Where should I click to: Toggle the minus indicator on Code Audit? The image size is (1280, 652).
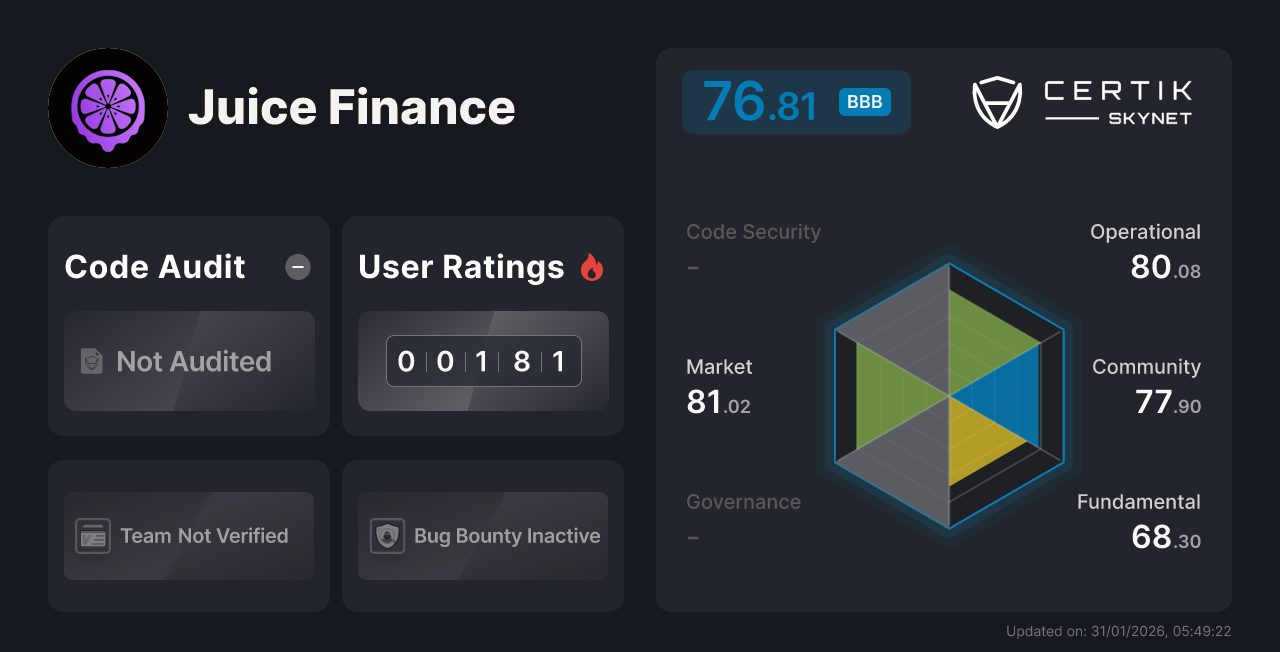(x=297, y=267)
